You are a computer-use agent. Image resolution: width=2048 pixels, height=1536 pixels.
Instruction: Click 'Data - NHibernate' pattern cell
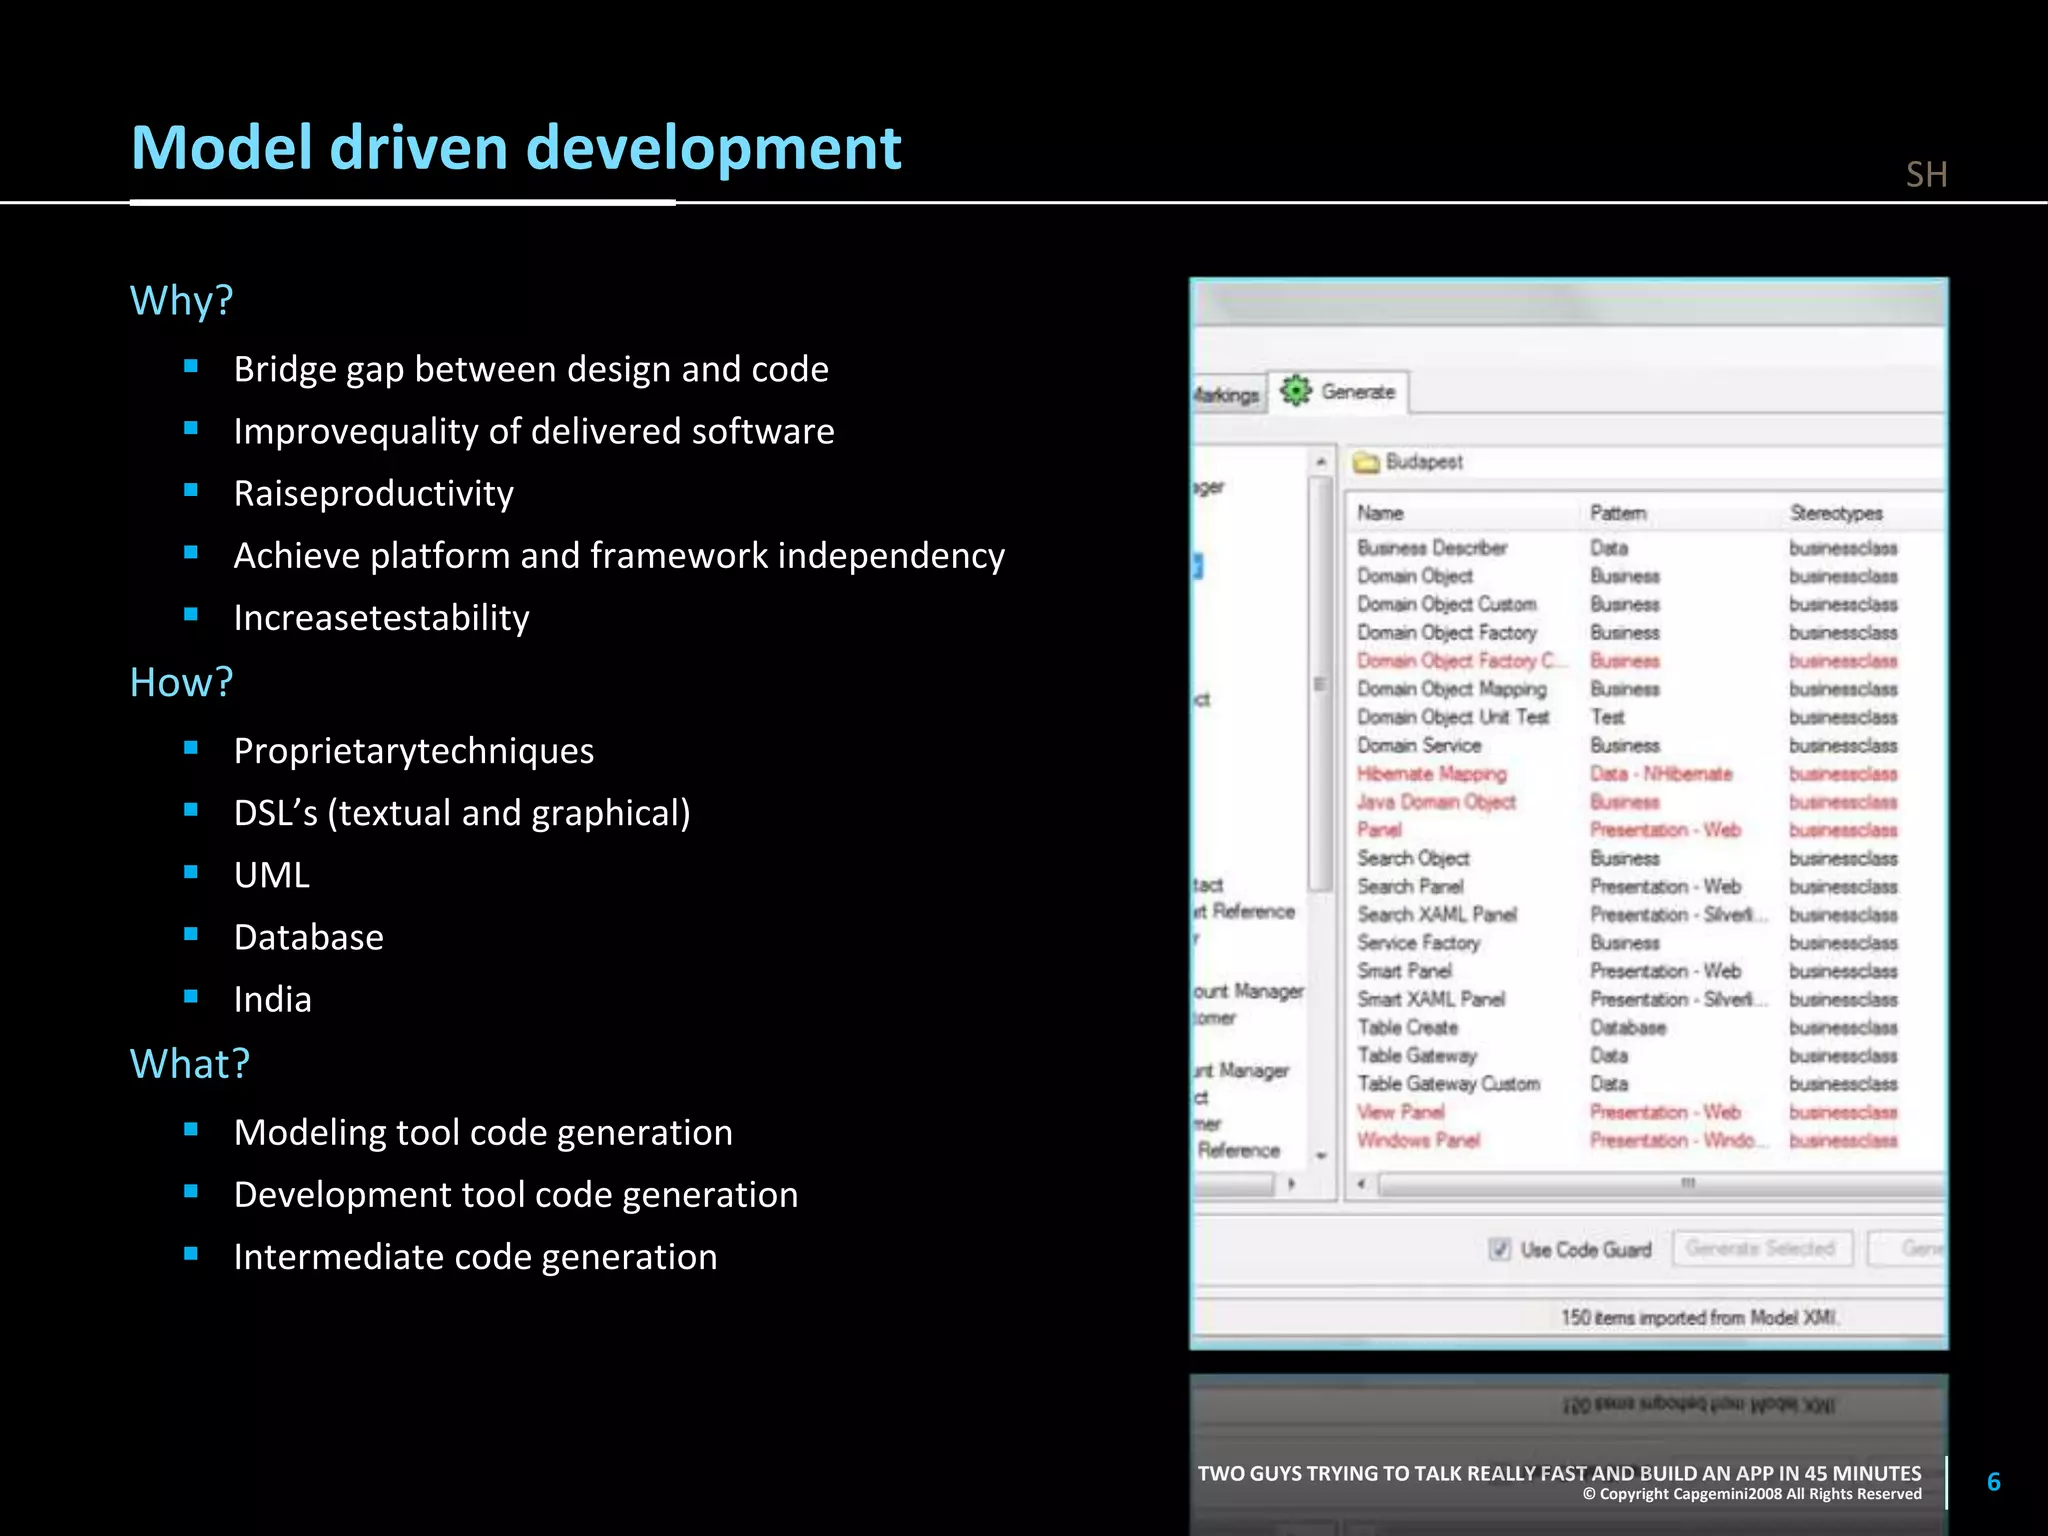pos(1661,774)
